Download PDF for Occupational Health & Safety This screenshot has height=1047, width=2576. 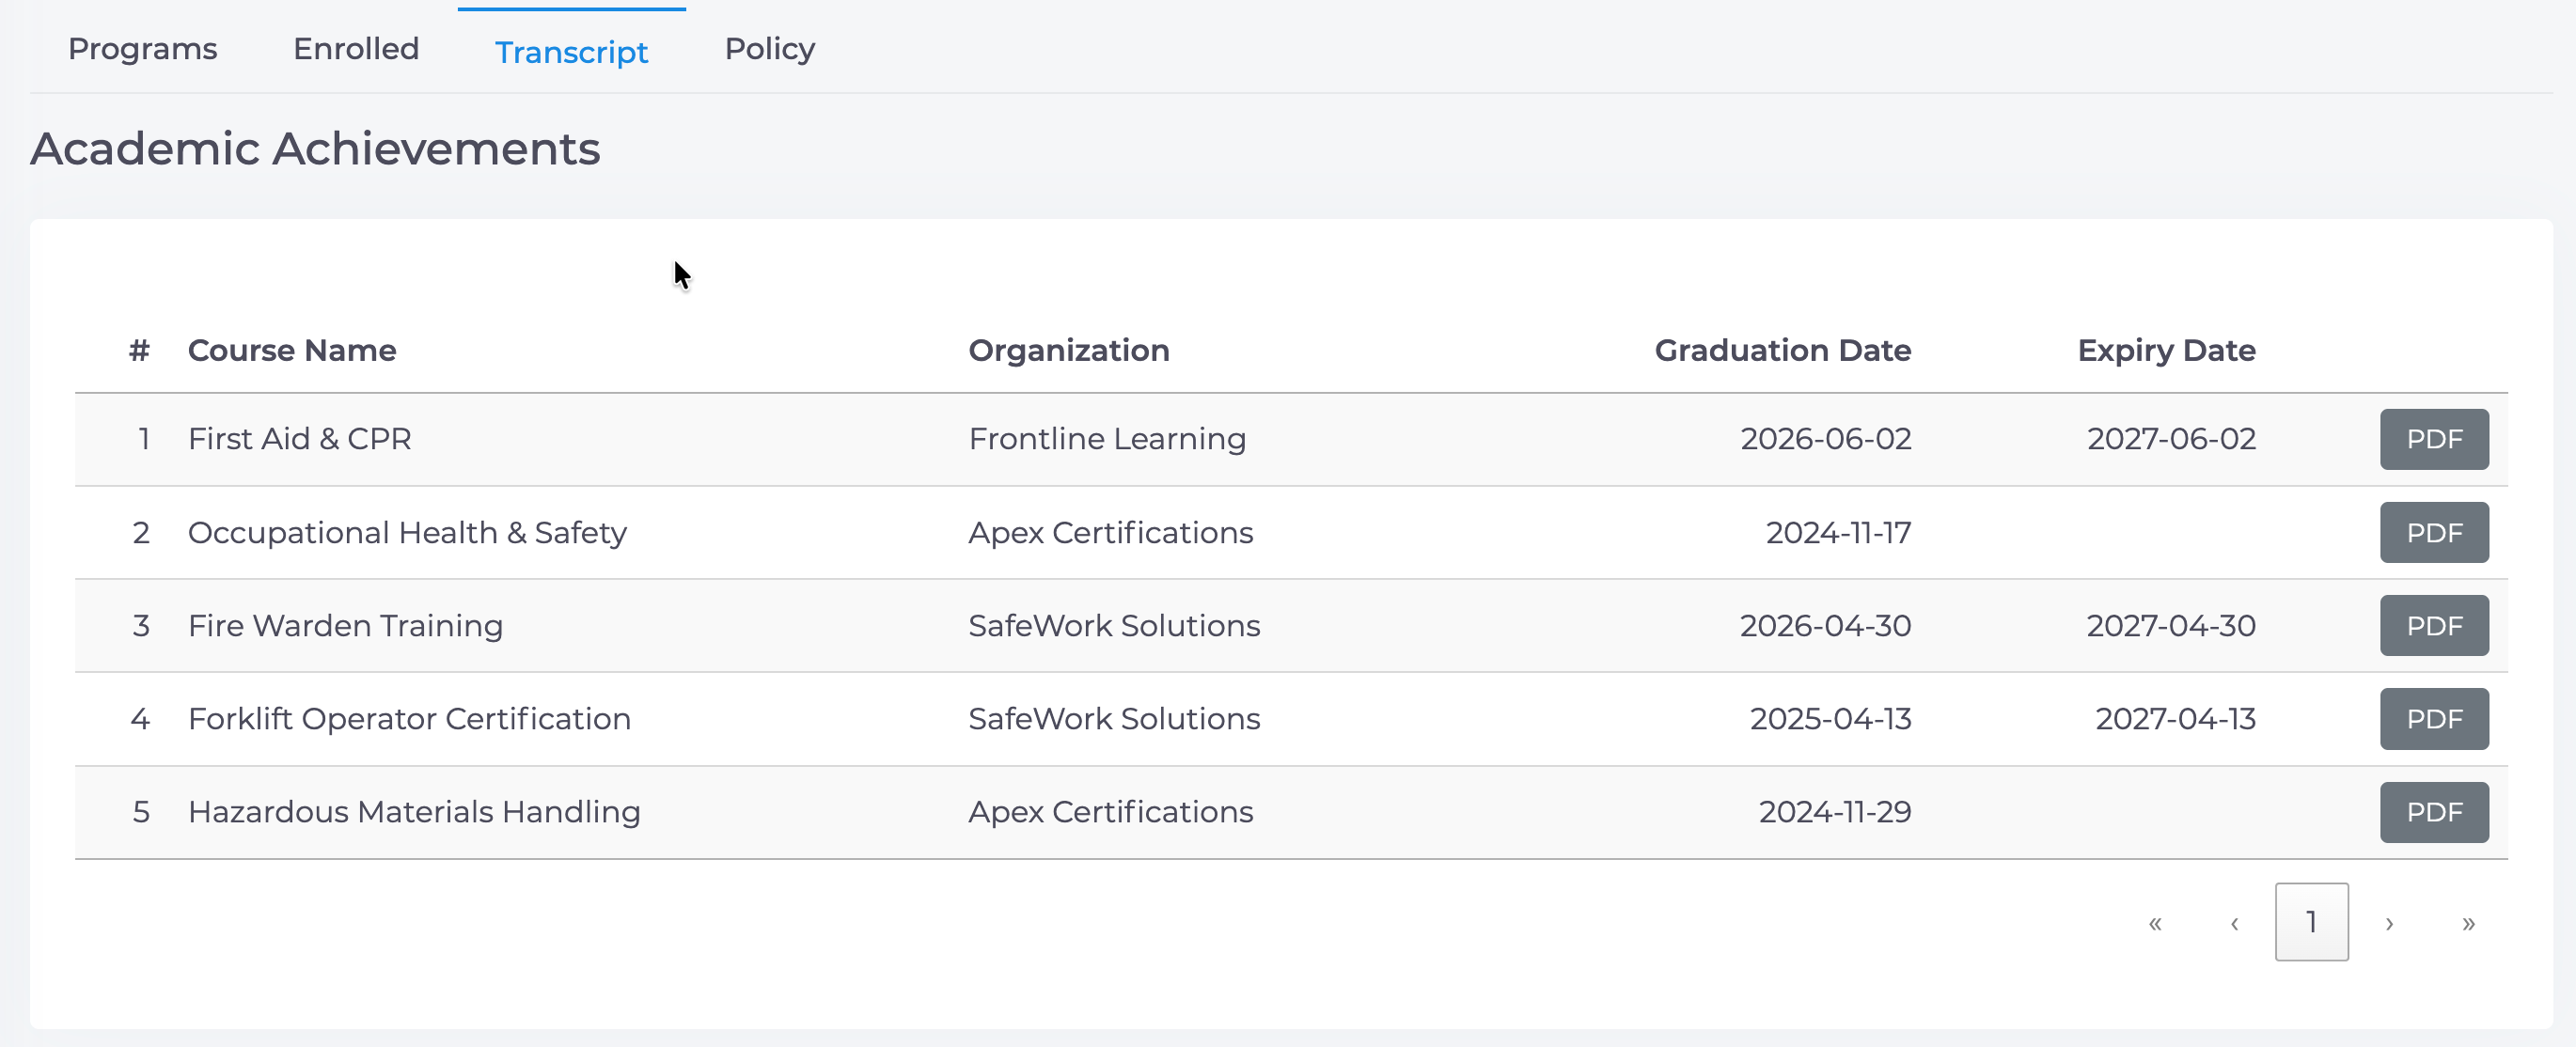(2434, 532)
